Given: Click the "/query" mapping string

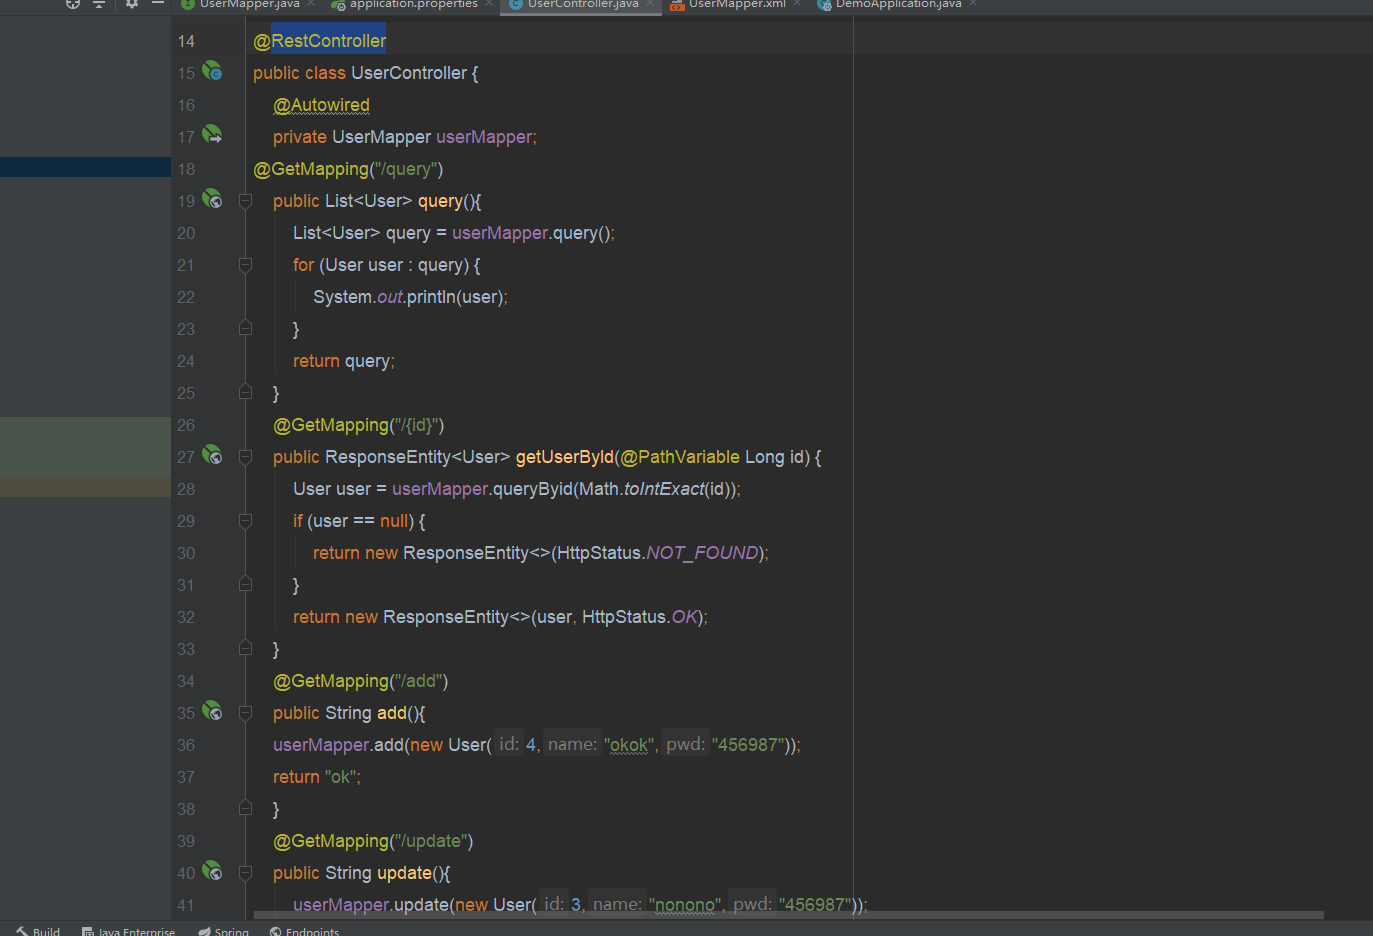Looking at the screenshot, I should coord(406,169).
